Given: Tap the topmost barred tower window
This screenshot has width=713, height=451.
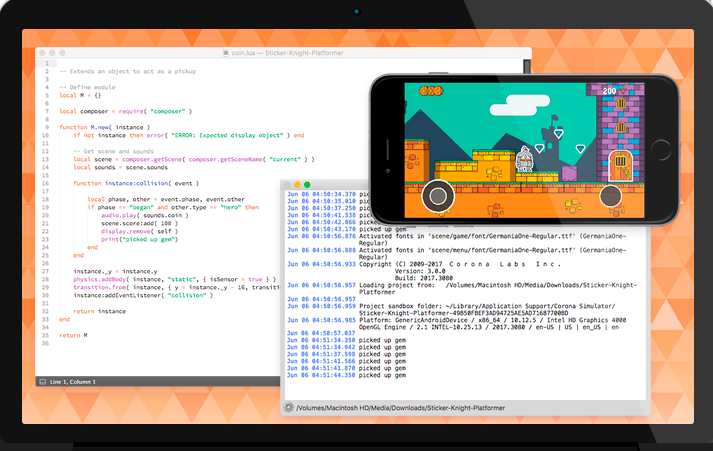Looking at the screenshot, I should 621,104.
